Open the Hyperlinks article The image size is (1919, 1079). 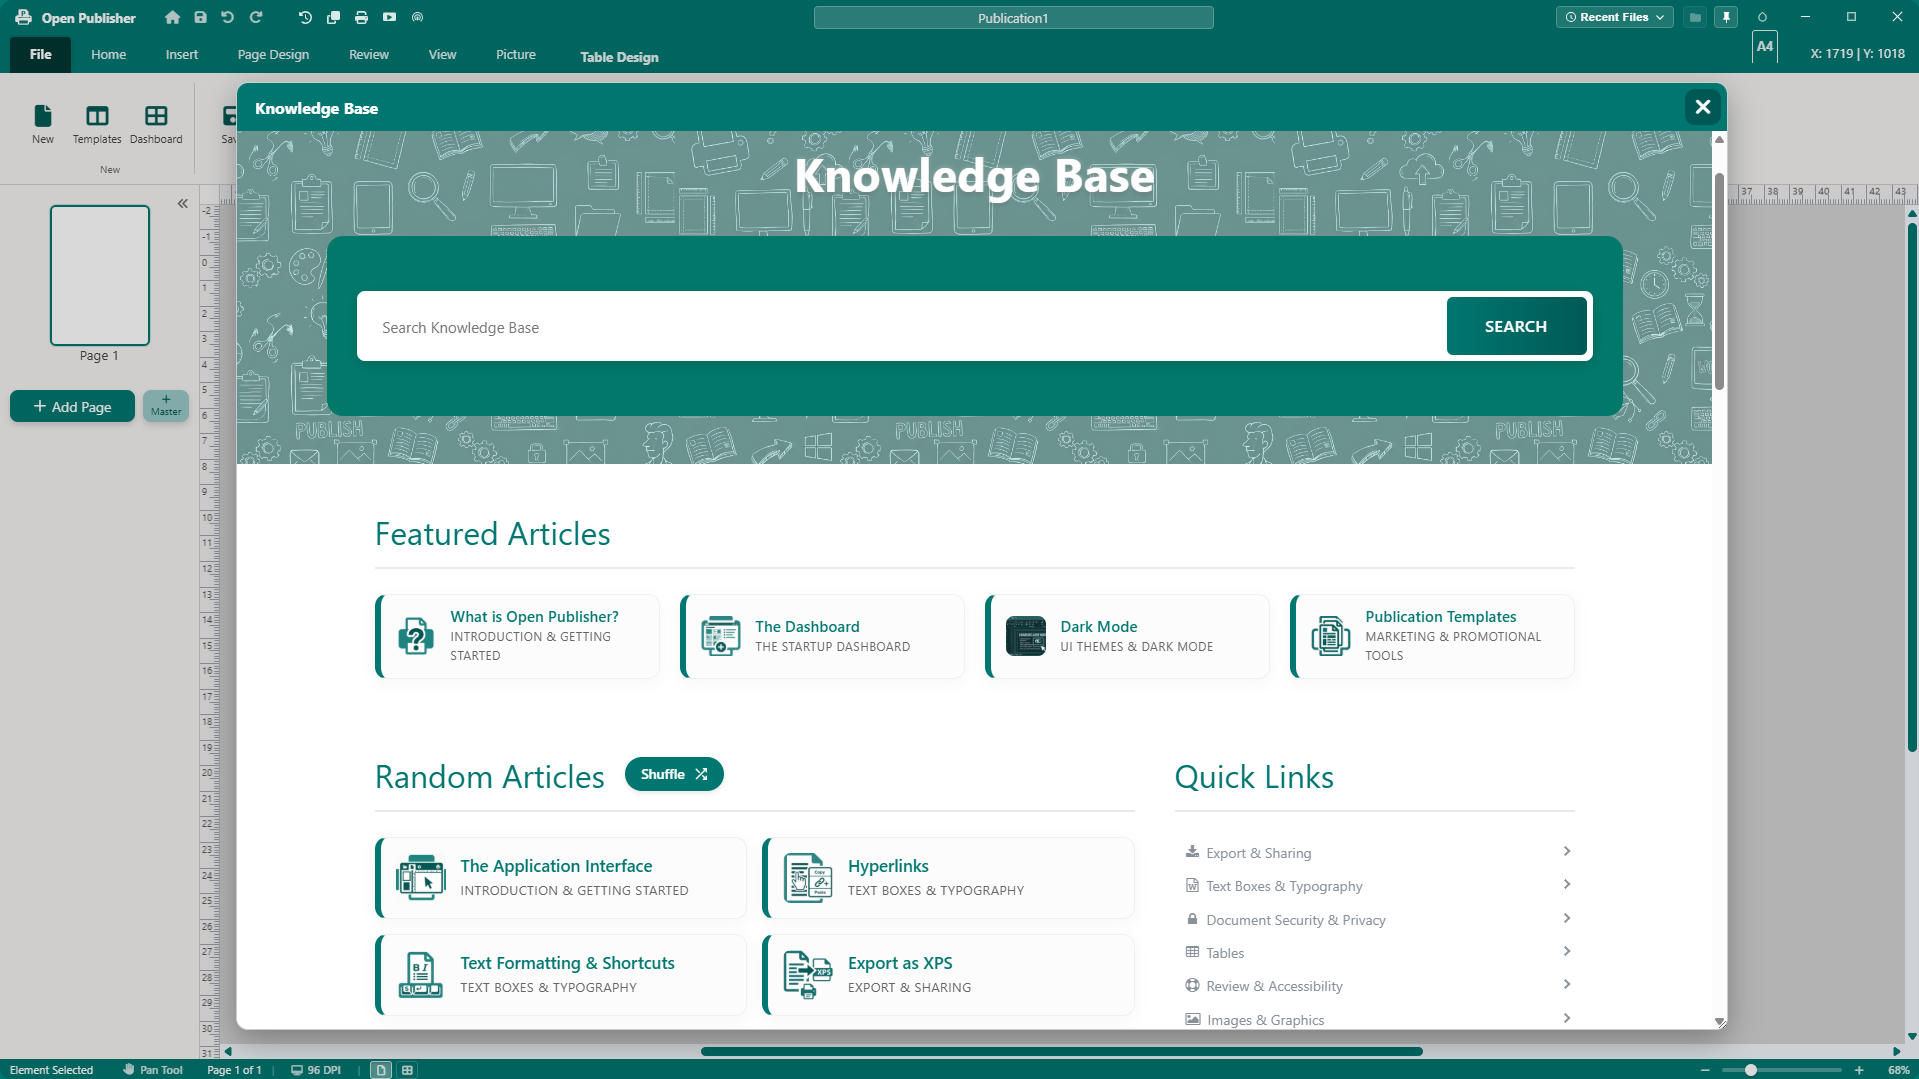click(948, 877)
